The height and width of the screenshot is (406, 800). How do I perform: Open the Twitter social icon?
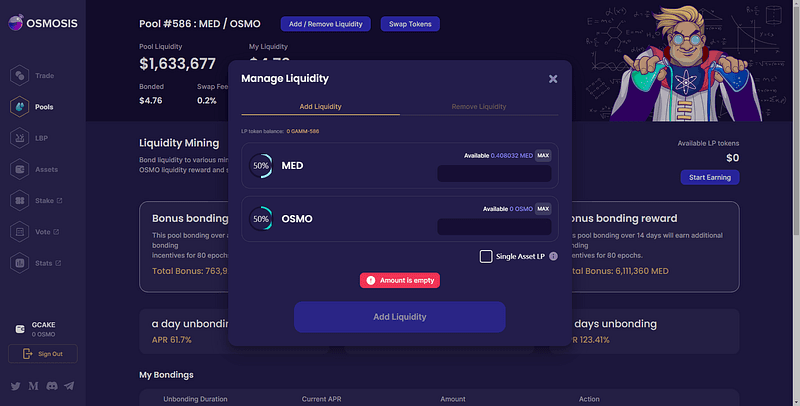pyautogui.click(x=15, y=386)
